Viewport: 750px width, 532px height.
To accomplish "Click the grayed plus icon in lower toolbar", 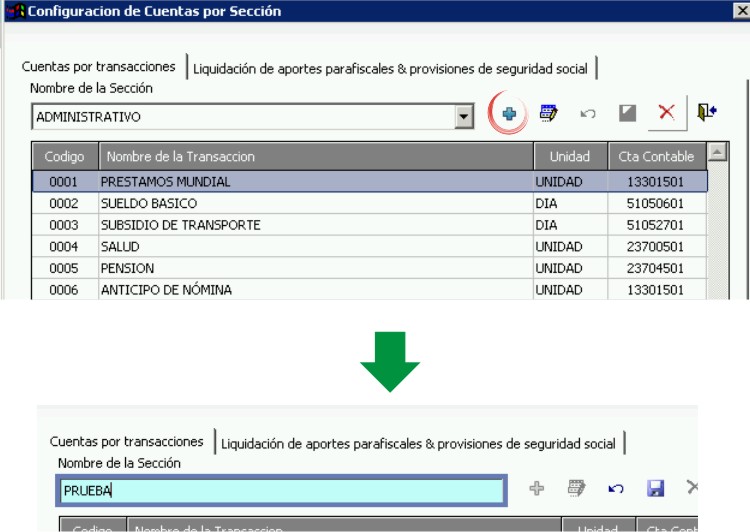I will pyautogui.click(x=537, y=488).
